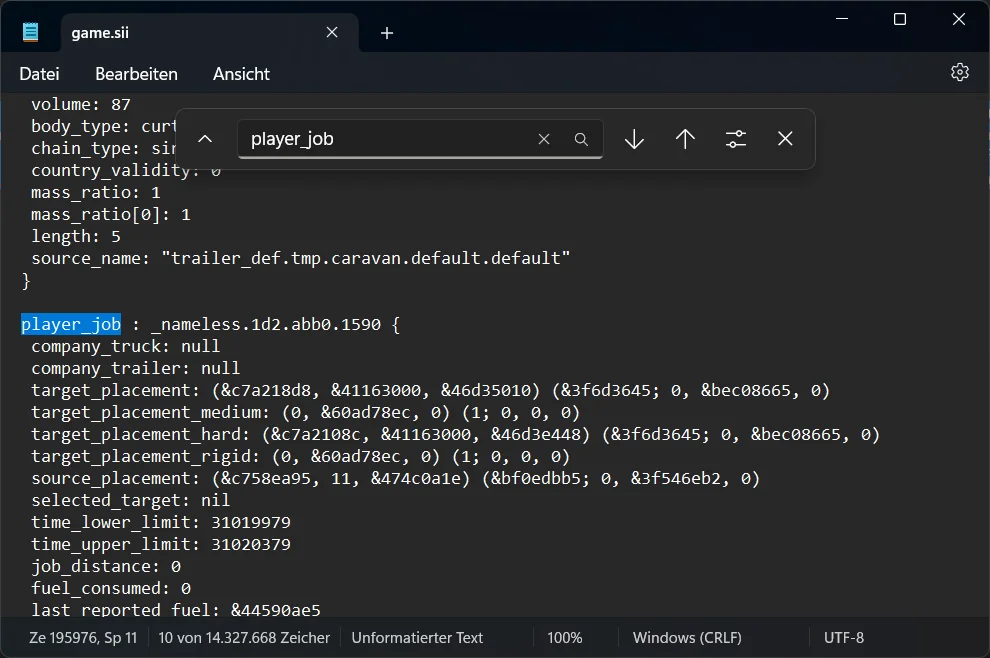This screenshot has width=990, height=658.
Task: Click time_upper_limit: 31020379 line
Action: 161,545
